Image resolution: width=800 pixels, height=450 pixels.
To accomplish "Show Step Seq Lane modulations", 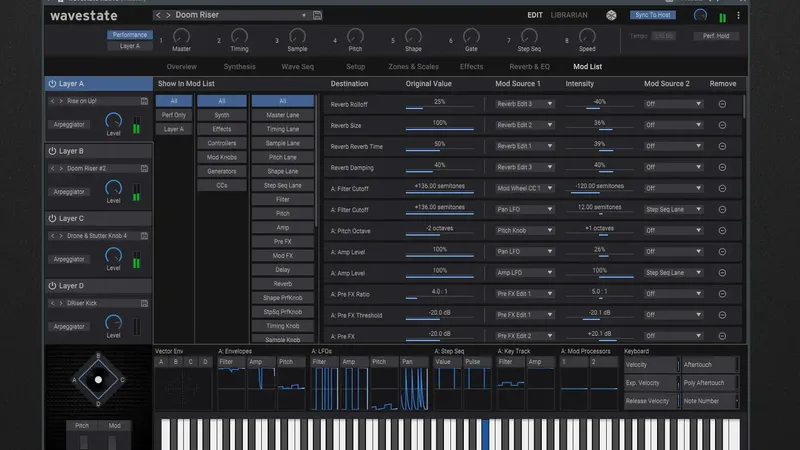I will (x=283, y=185).
